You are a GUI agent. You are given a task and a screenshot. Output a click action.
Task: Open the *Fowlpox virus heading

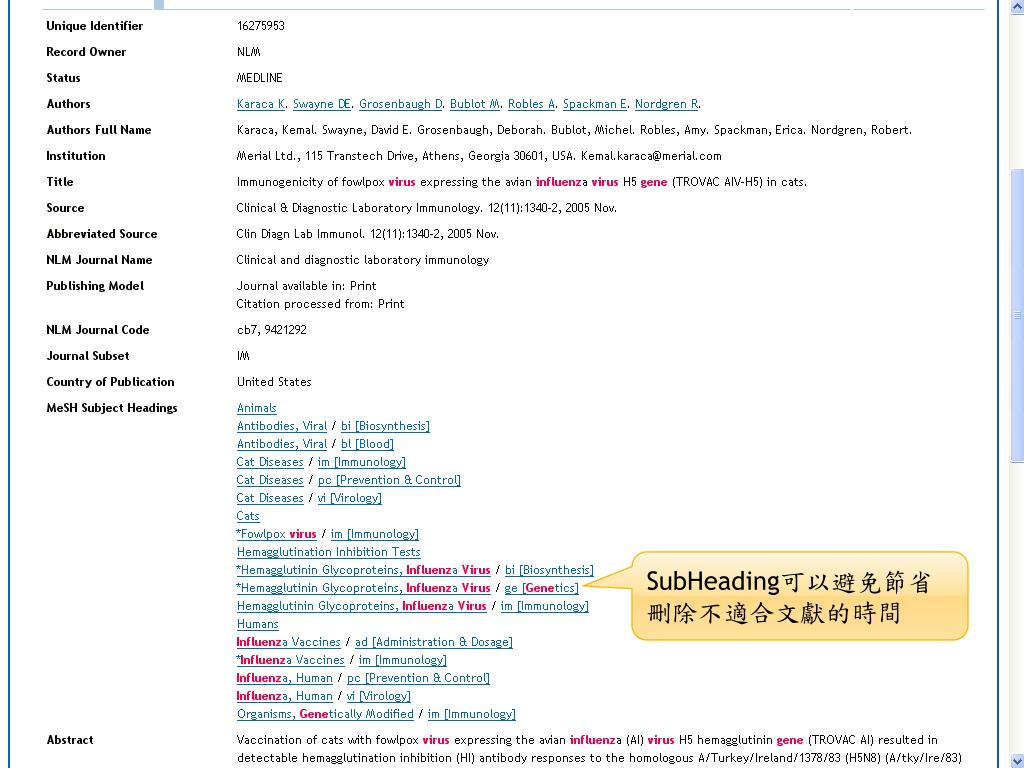click(276, 534)
